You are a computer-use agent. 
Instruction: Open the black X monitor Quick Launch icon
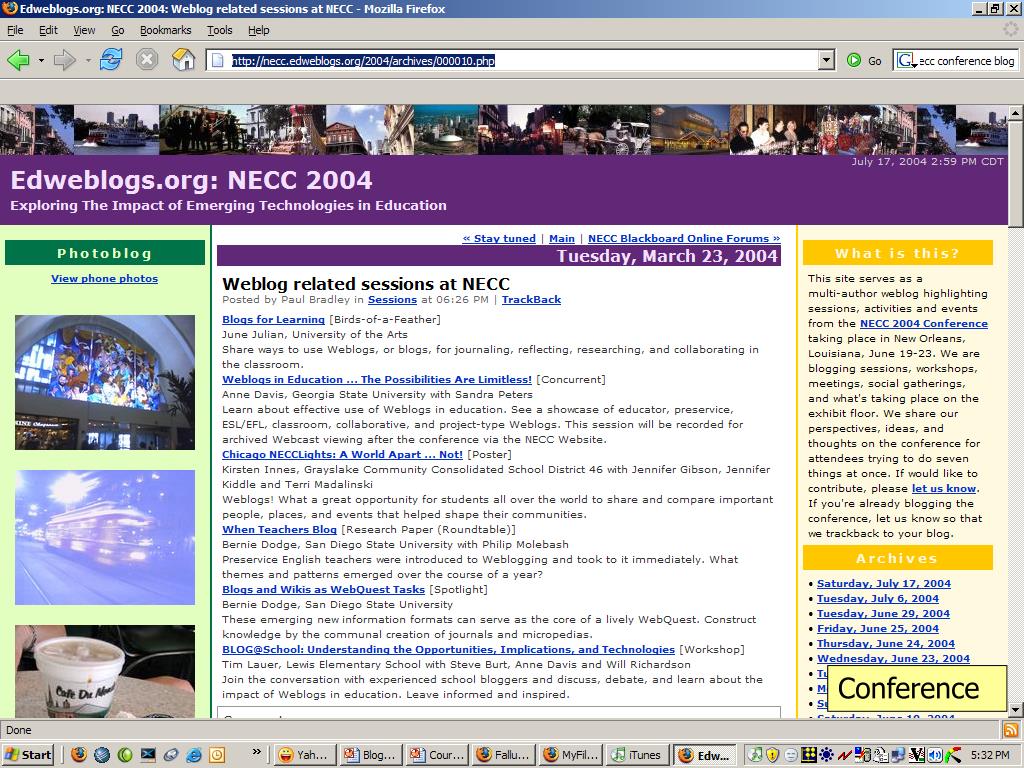point(148,755)
